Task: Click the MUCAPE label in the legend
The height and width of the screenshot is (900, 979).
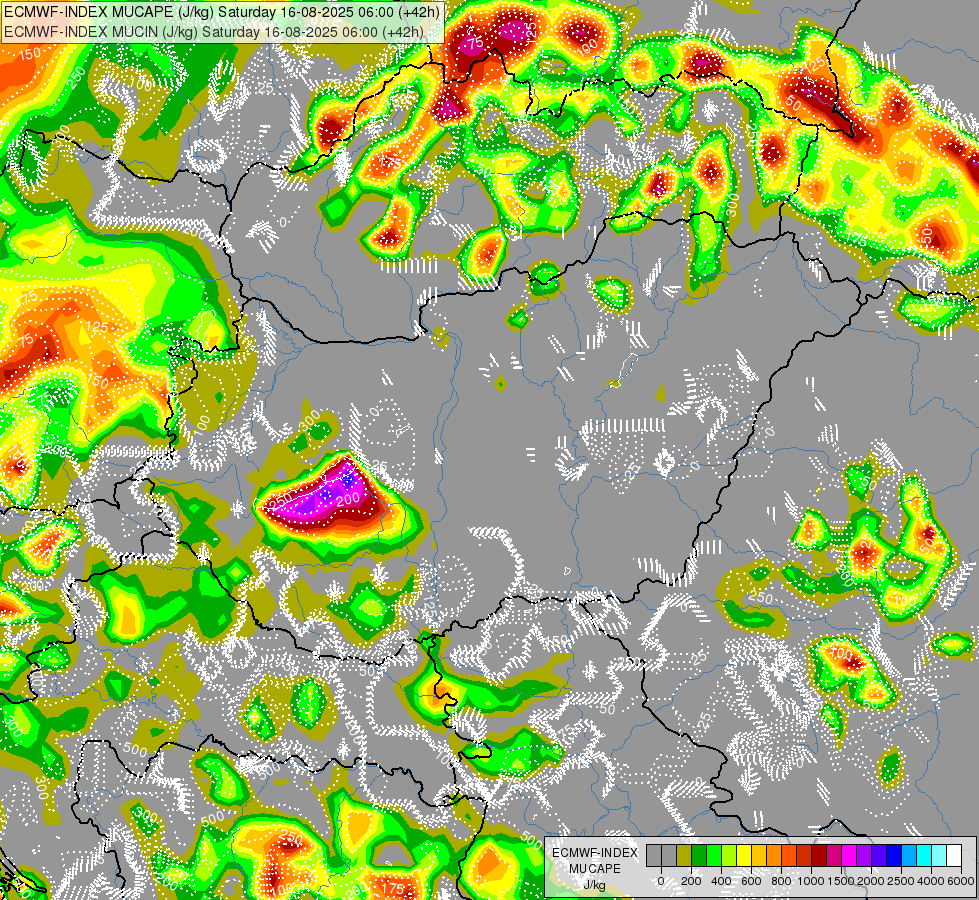Action: click(x=595, y=869)
